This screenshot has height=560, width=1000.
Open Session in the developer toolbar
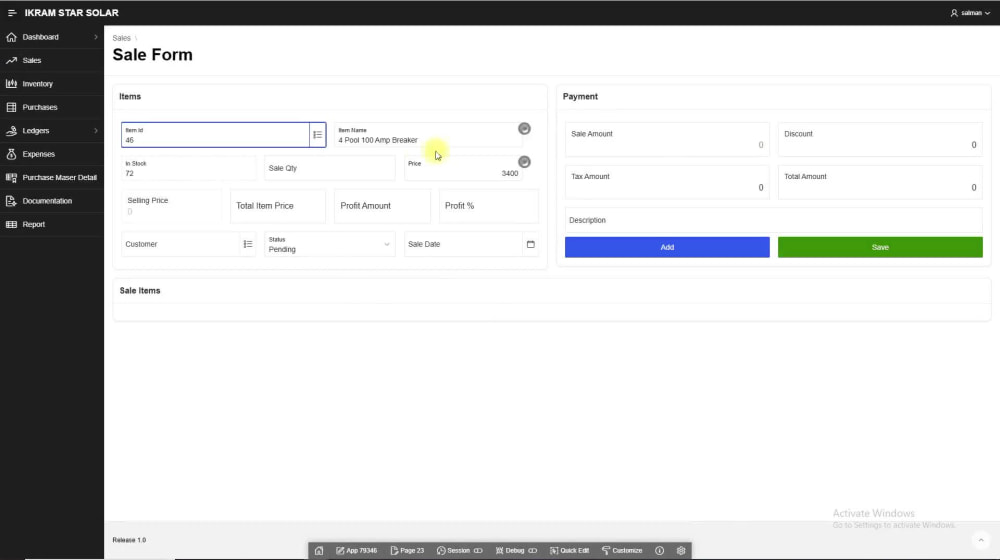click(460, 550)
